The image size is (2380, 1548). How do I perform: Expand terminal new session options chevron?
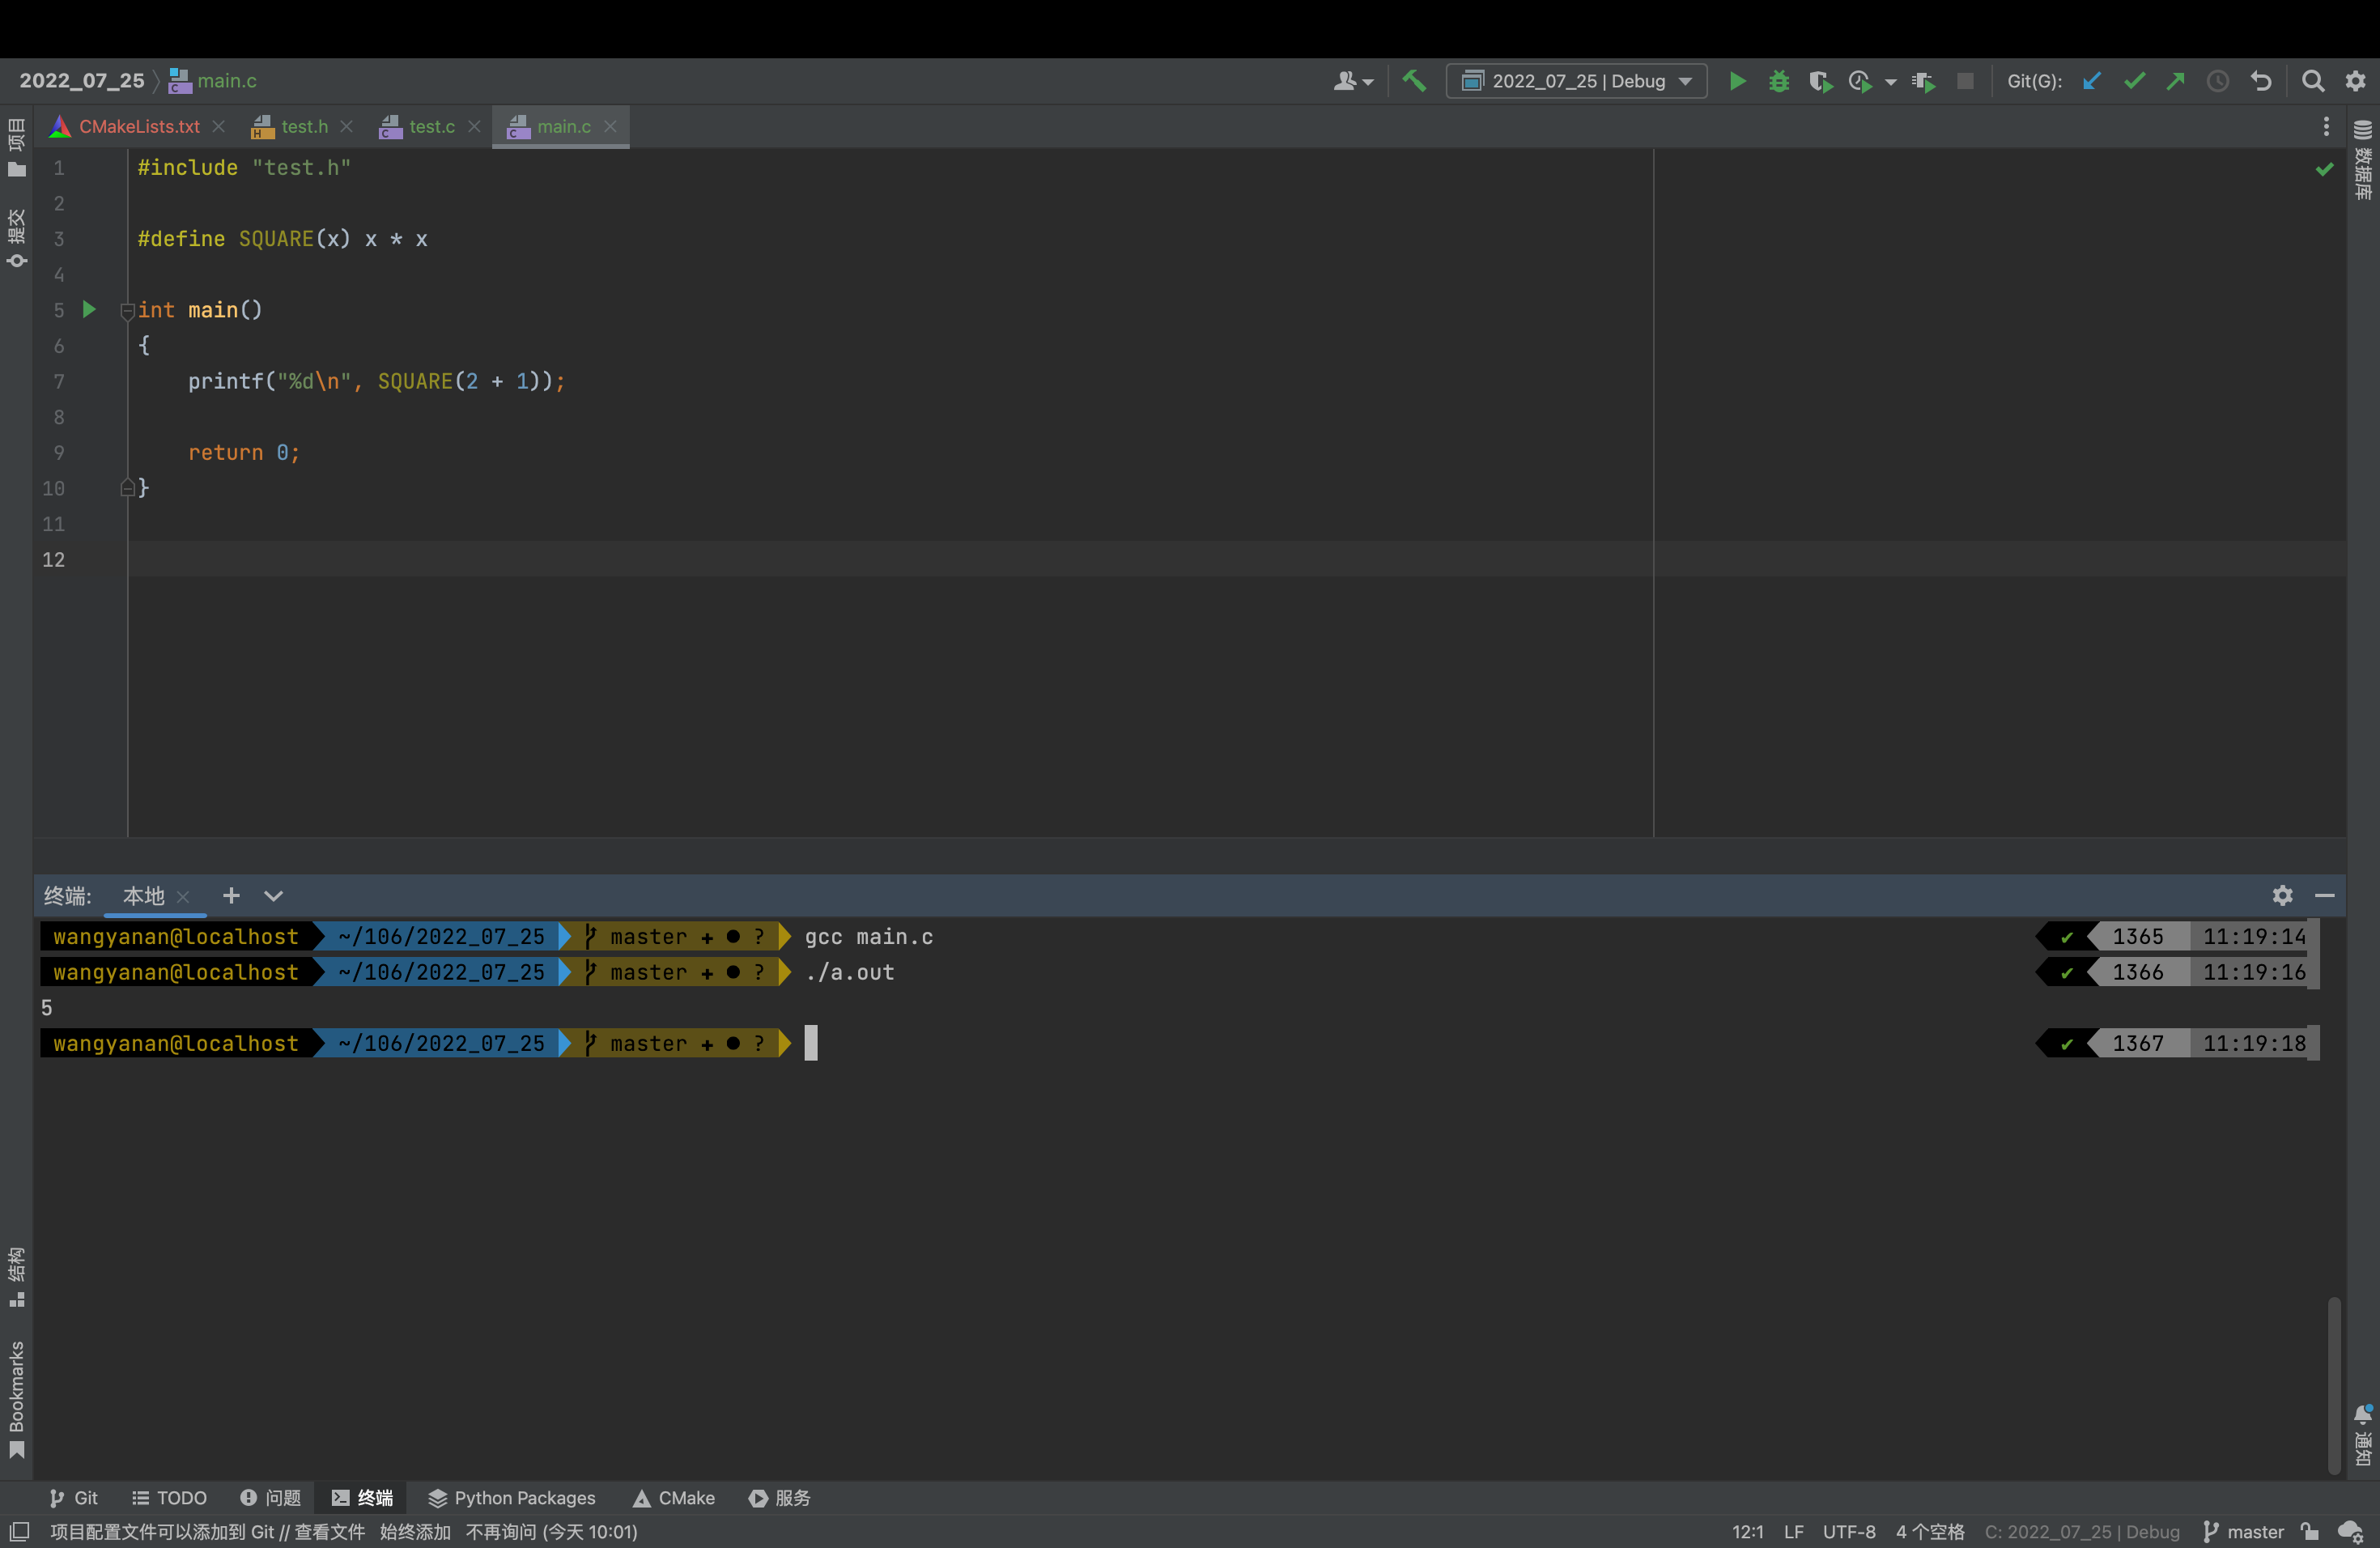tap(273, 895)
